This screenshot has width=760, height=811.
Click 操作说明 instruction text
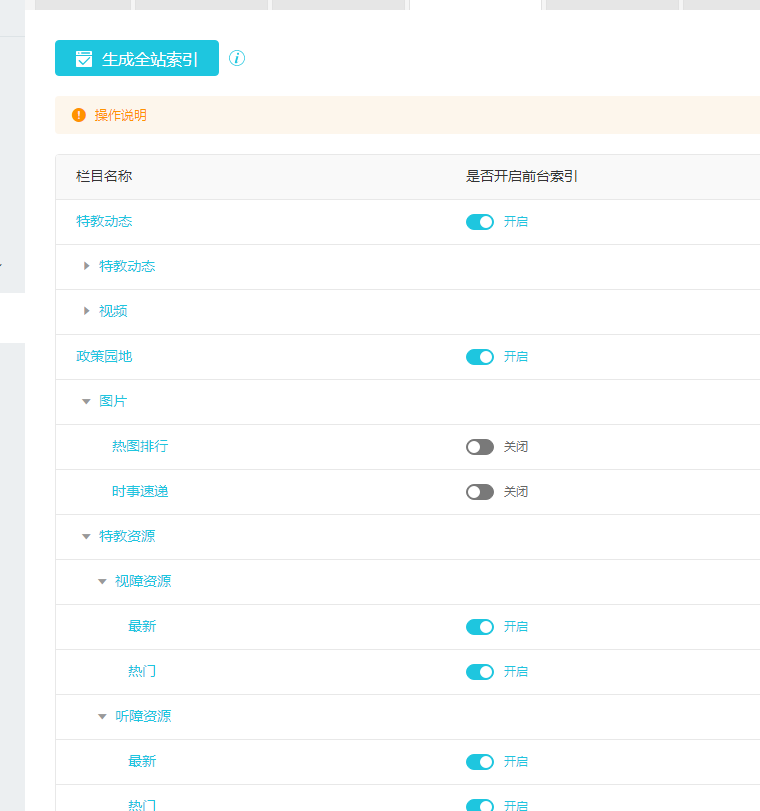pos(121,115)
